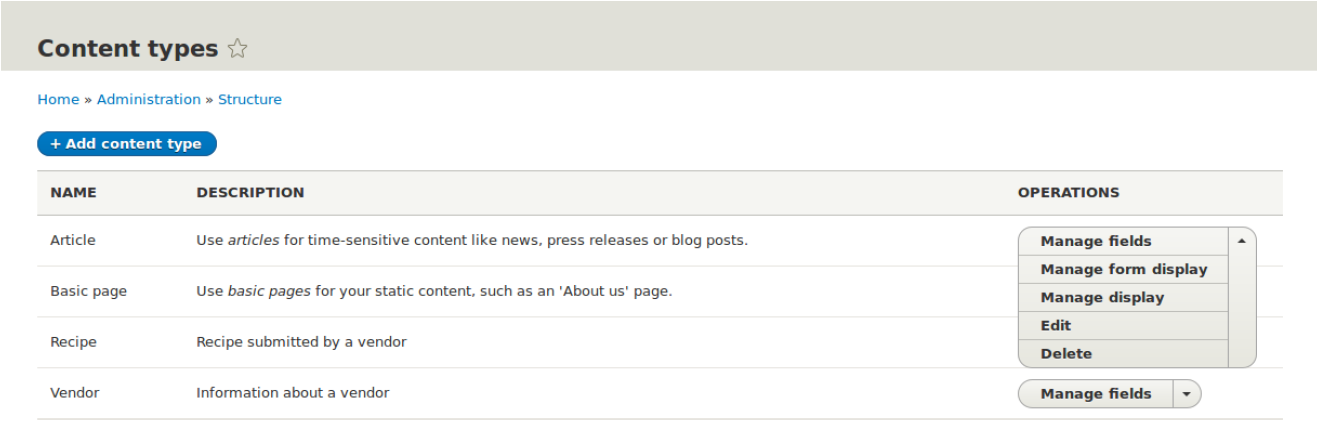The image size is (1317, 422).
Task: Click the star shortcut icon beside Content types
Action: pyautogui.click(x=237, y=49)
